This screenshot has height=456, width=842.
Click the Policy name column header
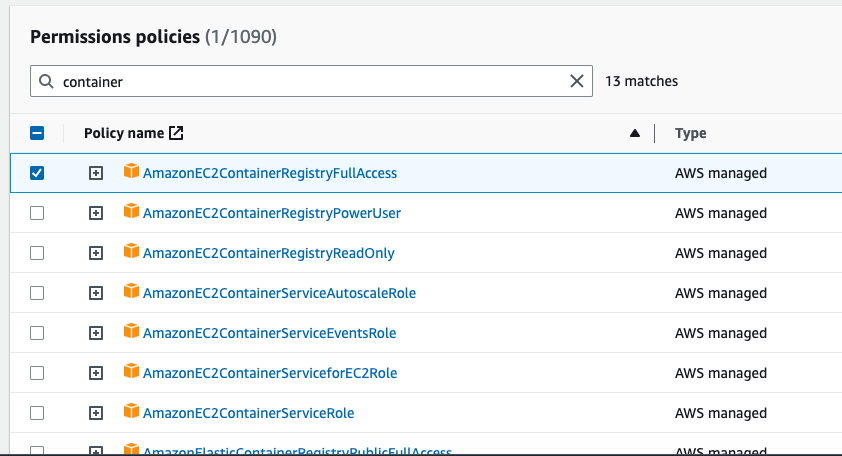click(124, 133)
